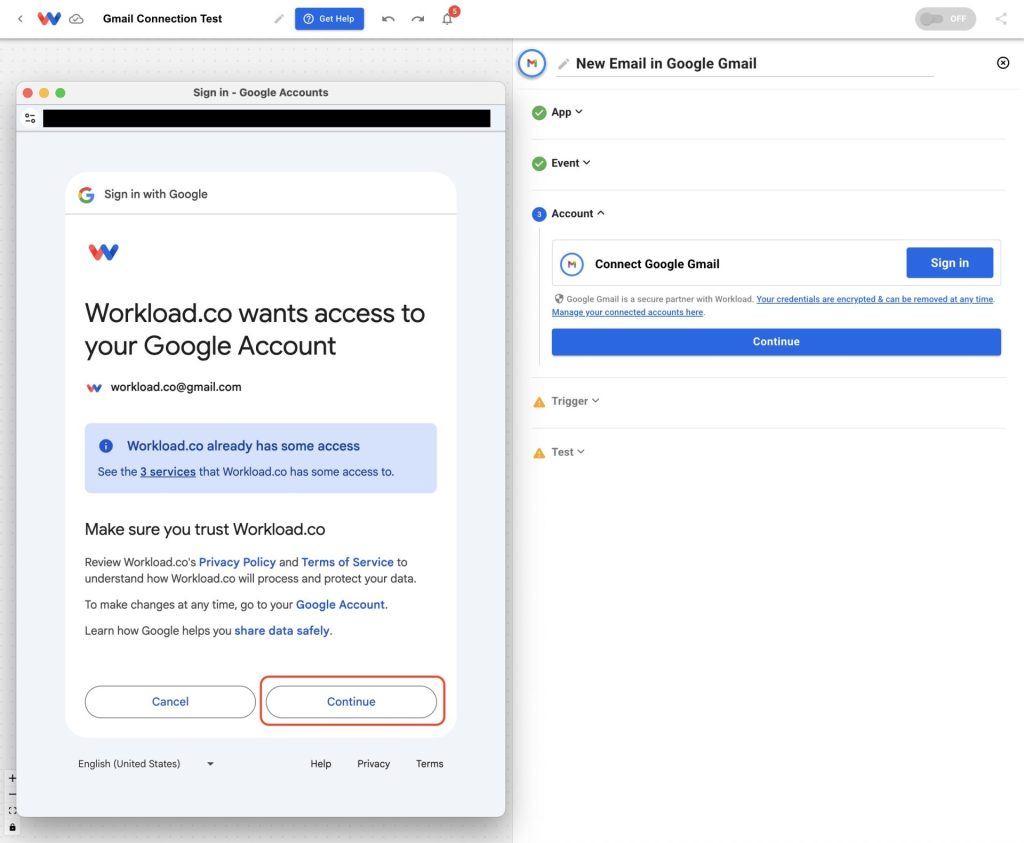Click the site settings icon in popup address bar
This screenshot has width=1024, height=843.
30,118
